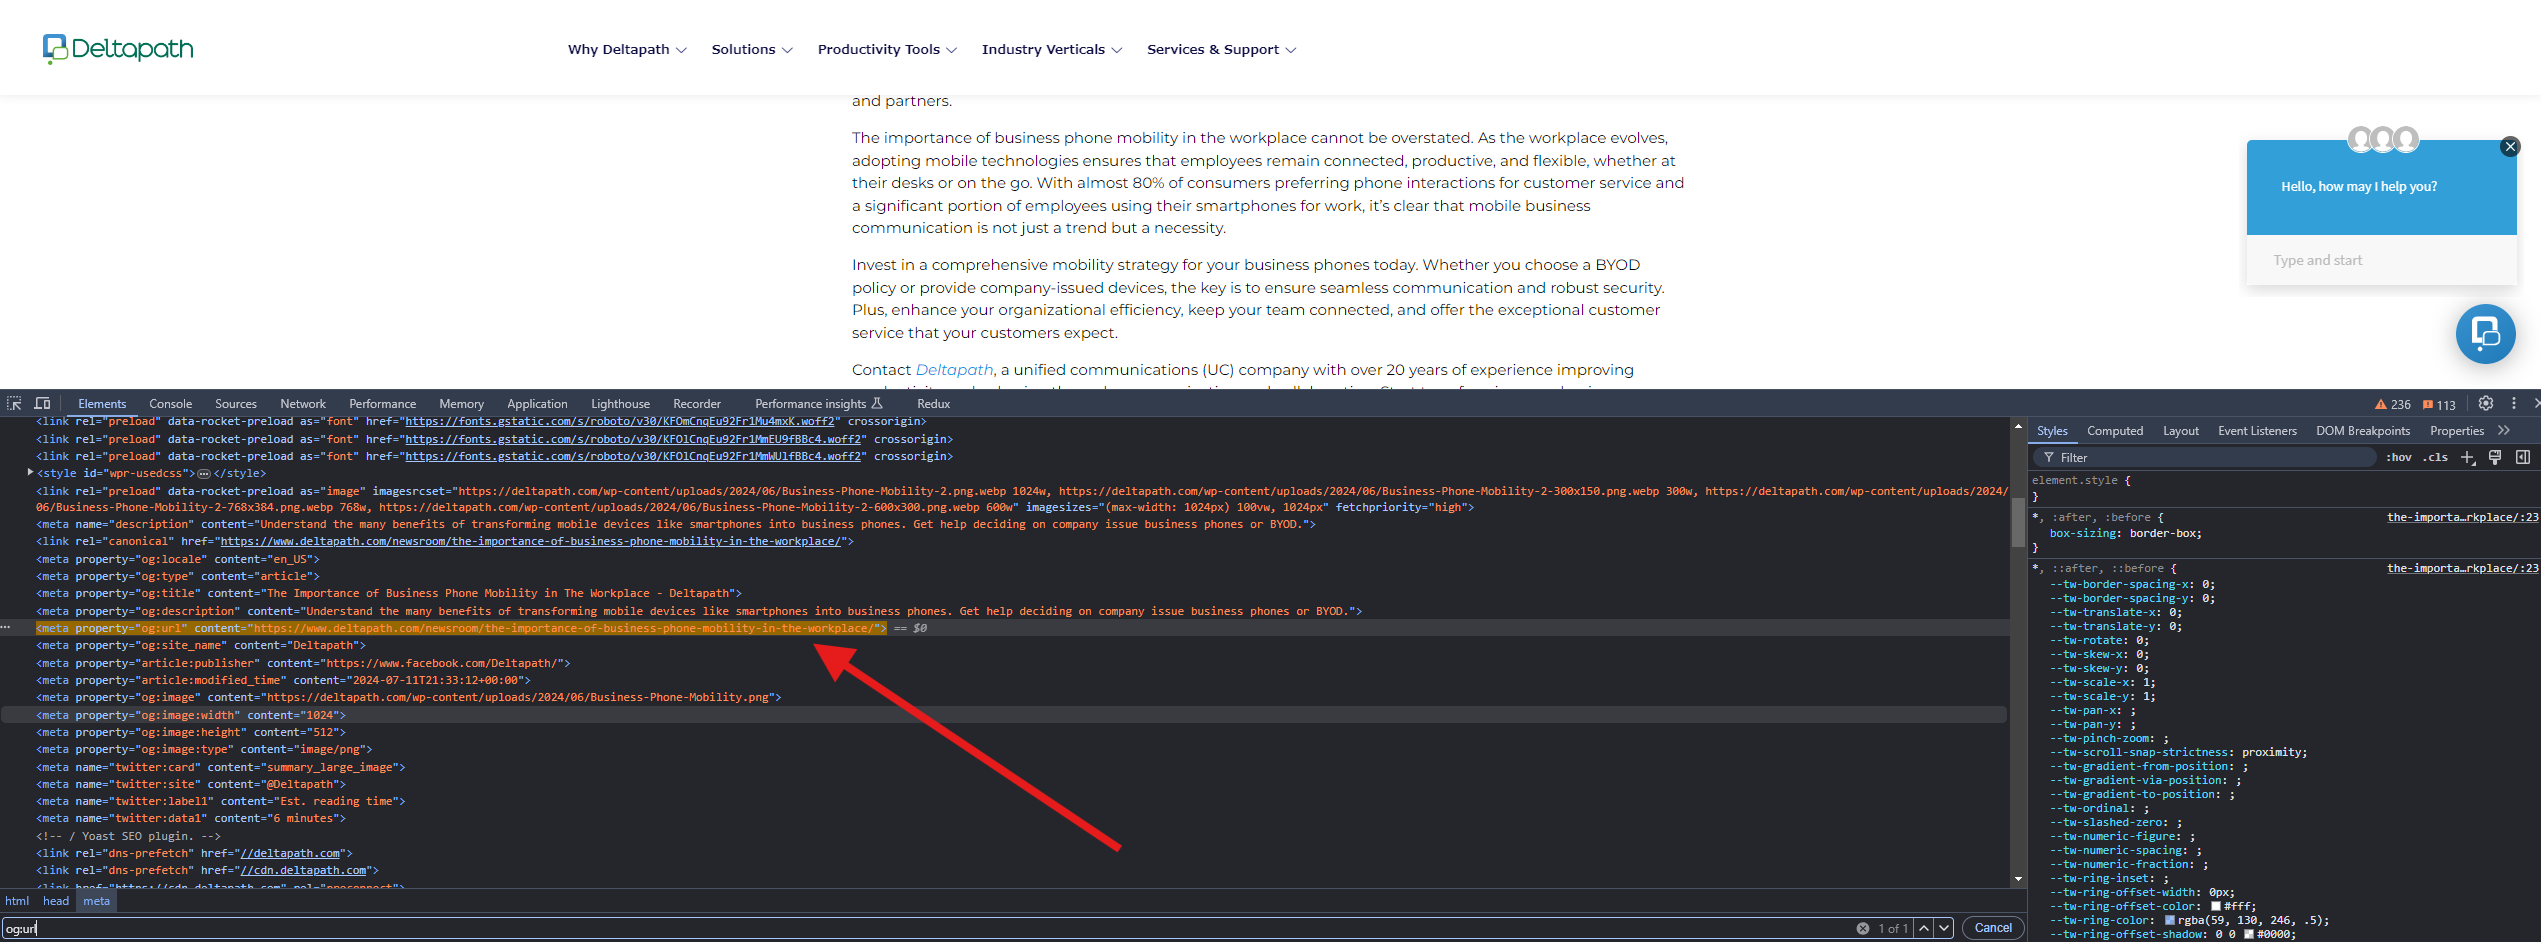Switch to the Computed pane tab
Screen dimensions: 2541x942
click(x=2115, y=431)
